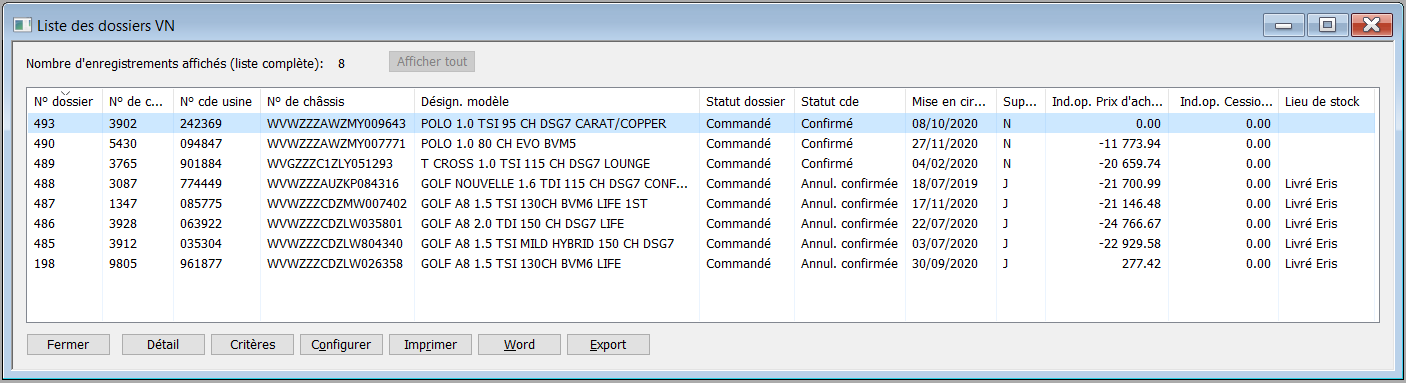The image size is (1406, 383).
Task: Sort by Statut dossier column header
Action: 746,101
